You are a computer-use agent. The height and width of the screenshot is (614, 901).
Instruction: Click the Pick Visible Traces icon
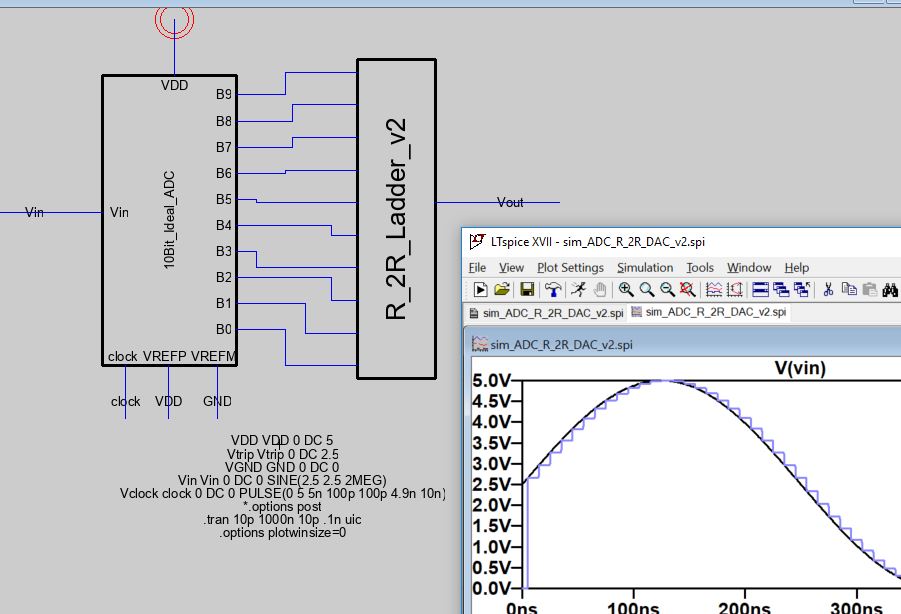(714, 290)
